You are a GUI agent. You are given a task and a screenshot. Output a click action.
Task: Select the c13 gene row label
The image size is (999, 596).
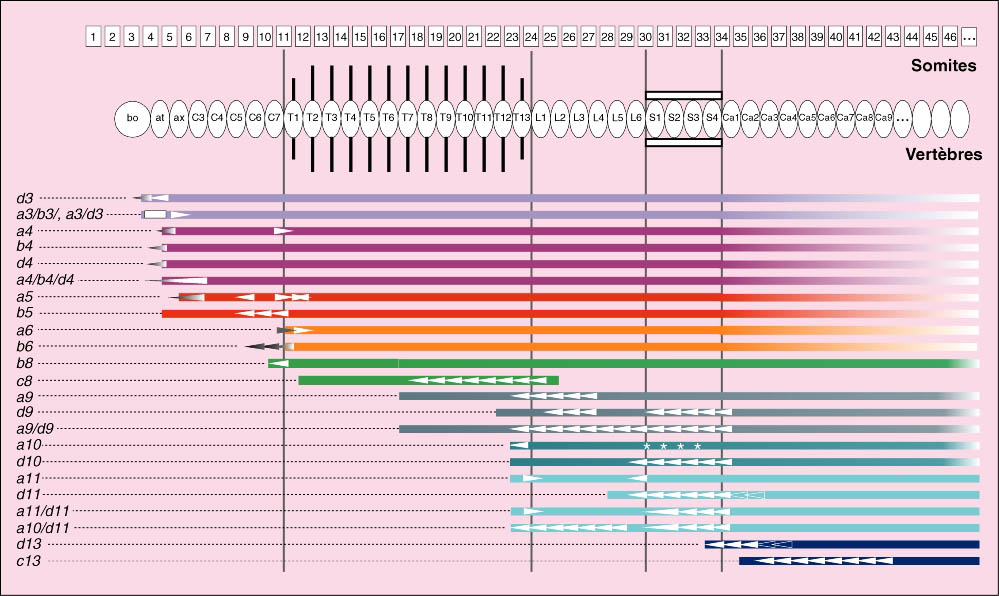click(27, 561)
